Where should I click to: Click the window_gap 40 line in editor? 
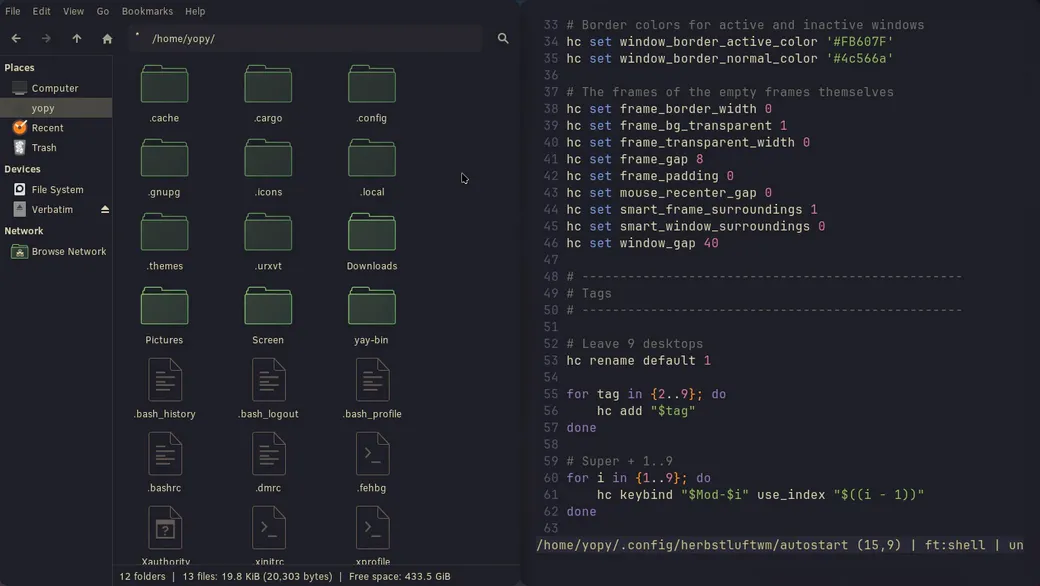(642, 243)
